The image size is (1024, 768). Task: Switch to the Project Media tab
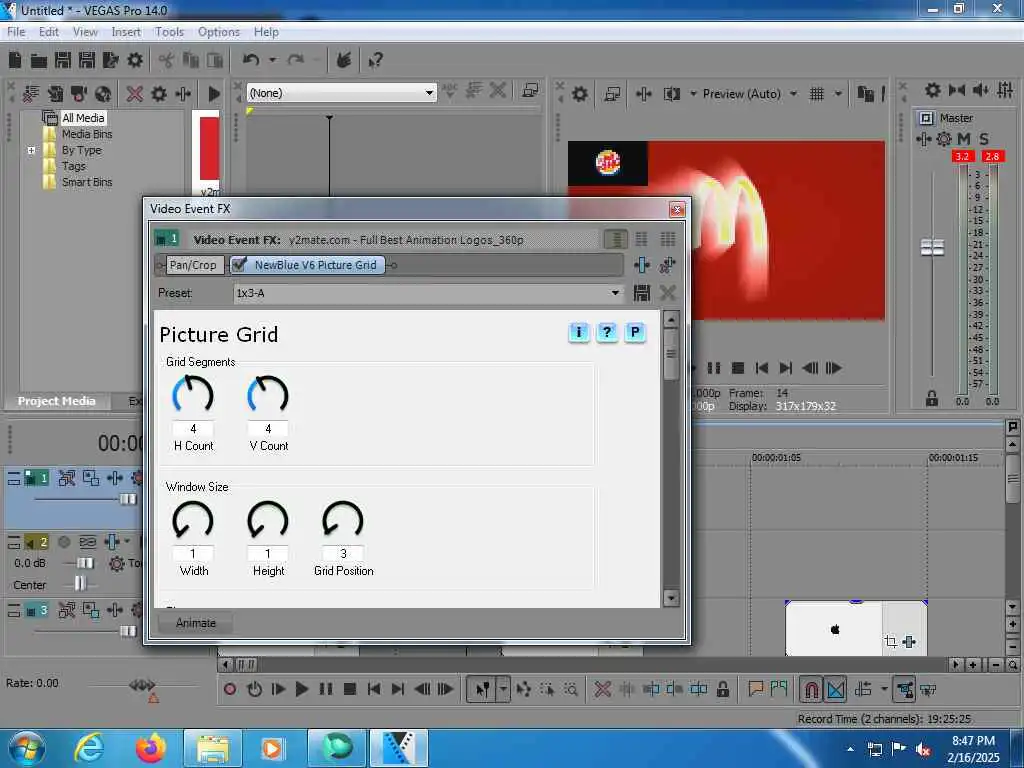pos(57,401)
